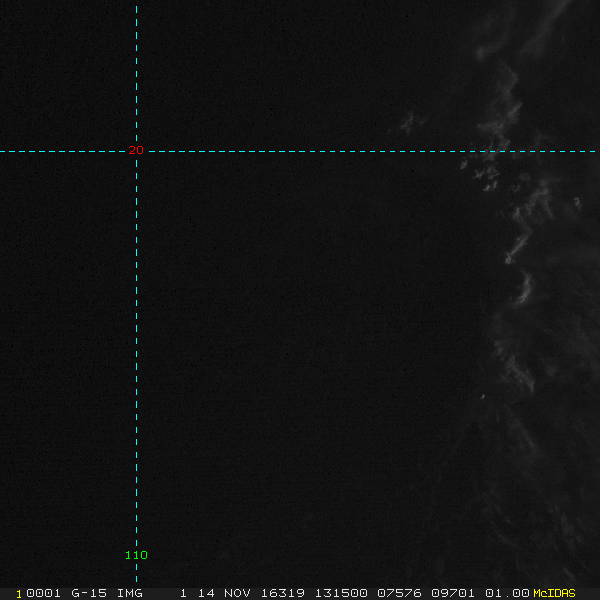Click the Julian day value 16319
Viewport: 600px width, 600px height.
click(x=284, y=593)
